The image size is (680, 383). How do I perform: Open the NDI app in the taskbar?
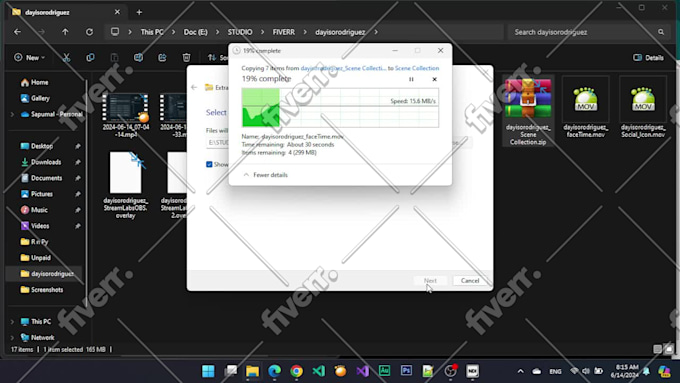click(472, 371)
